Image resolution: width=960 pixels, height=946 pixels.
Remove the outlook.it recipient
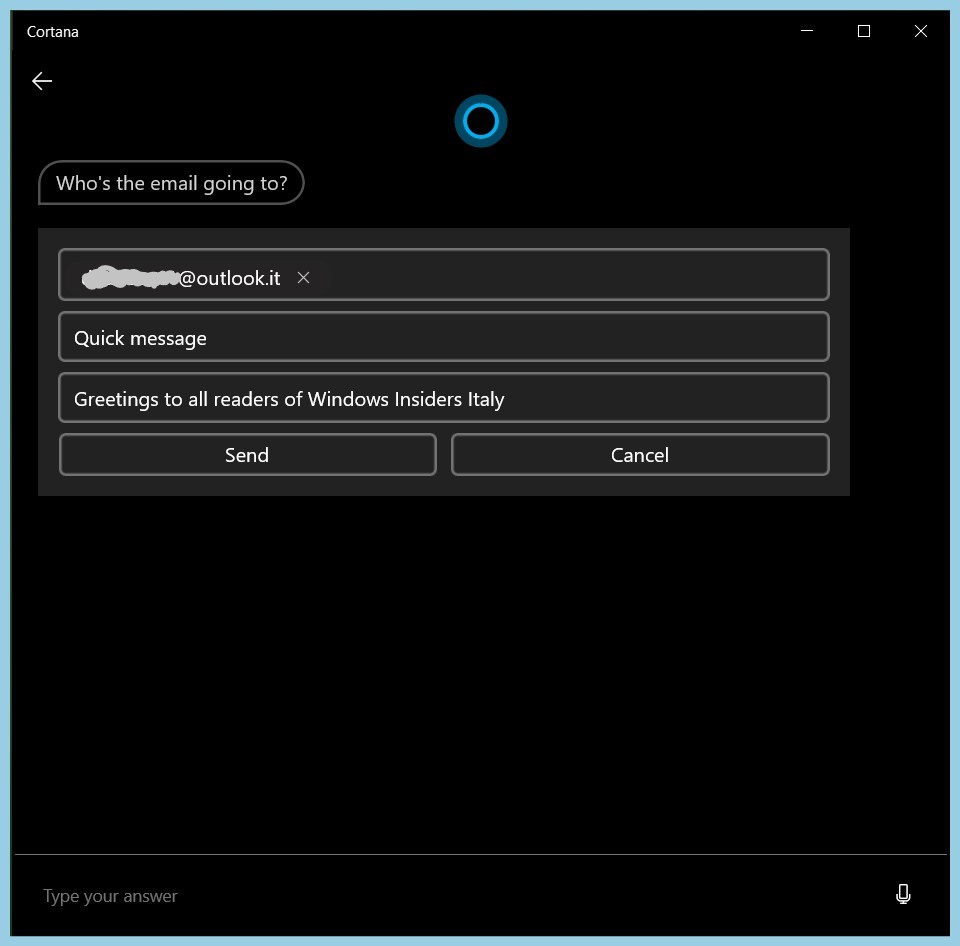pyautogui.click(x=303, y=278)
